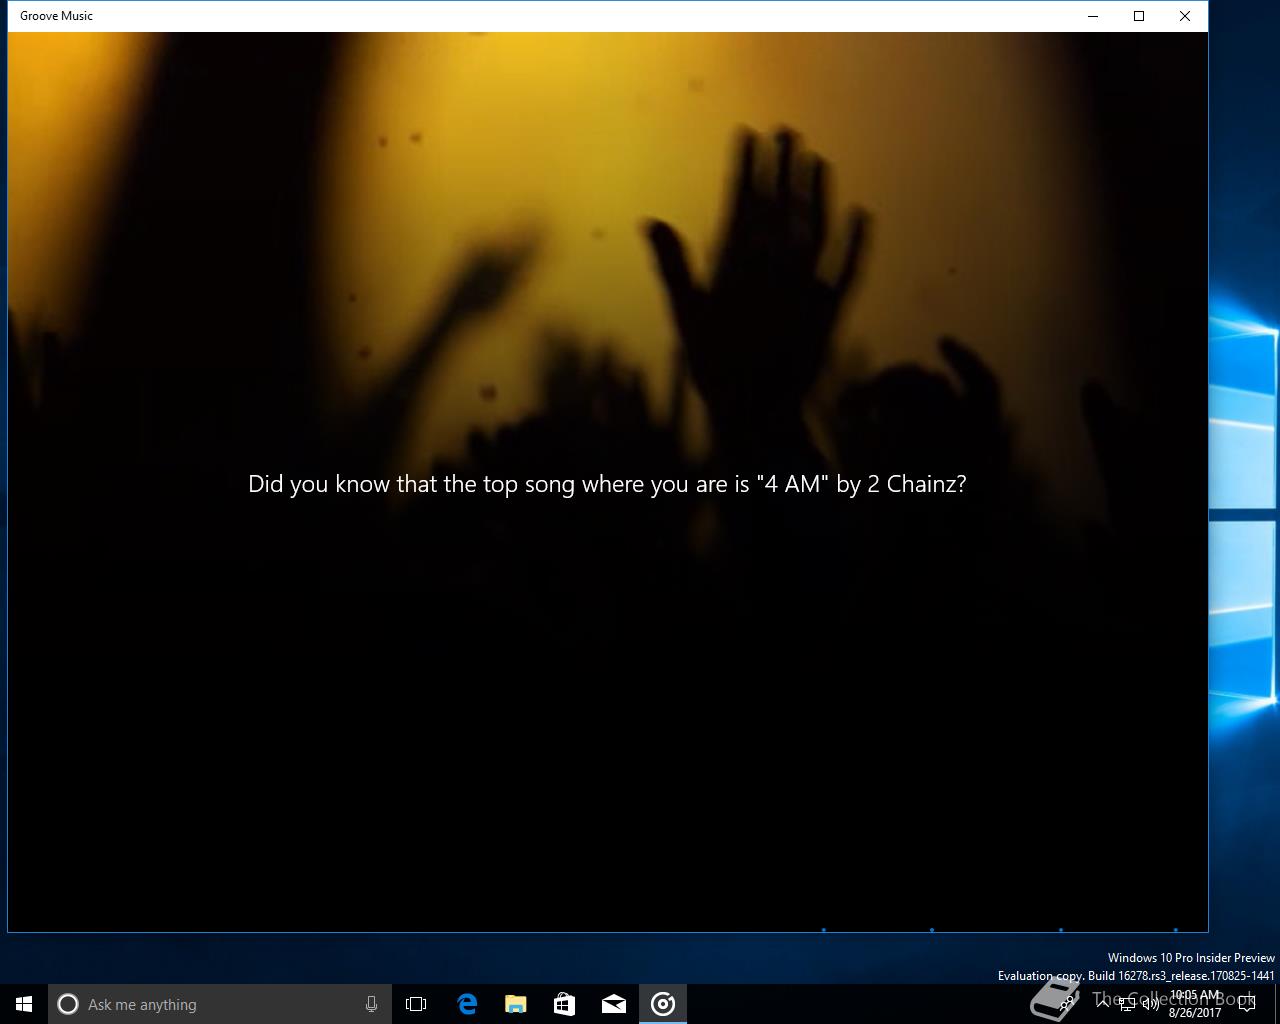Minimize the Groove Music window
This screenshot has width=1280, height=1024.
pyautogui.click(x=1092, y=16)
